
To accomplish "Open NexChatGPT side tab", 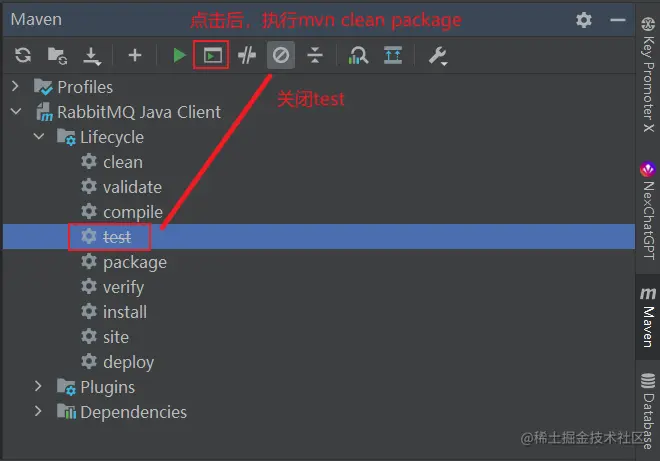I will click(x=648, y=211).
